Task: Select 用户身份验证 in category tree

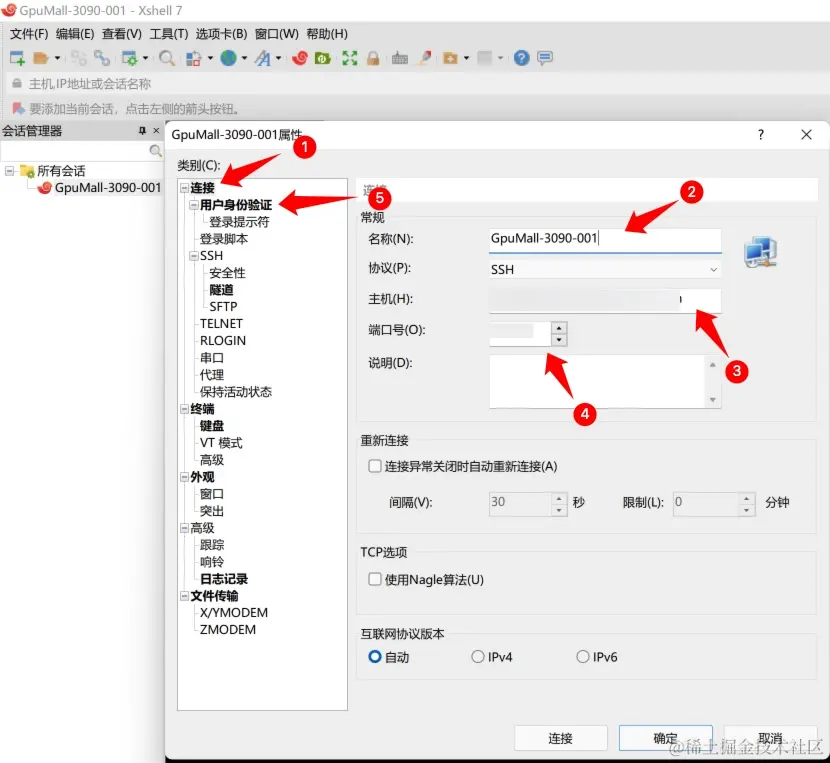Action: point(236,205)
